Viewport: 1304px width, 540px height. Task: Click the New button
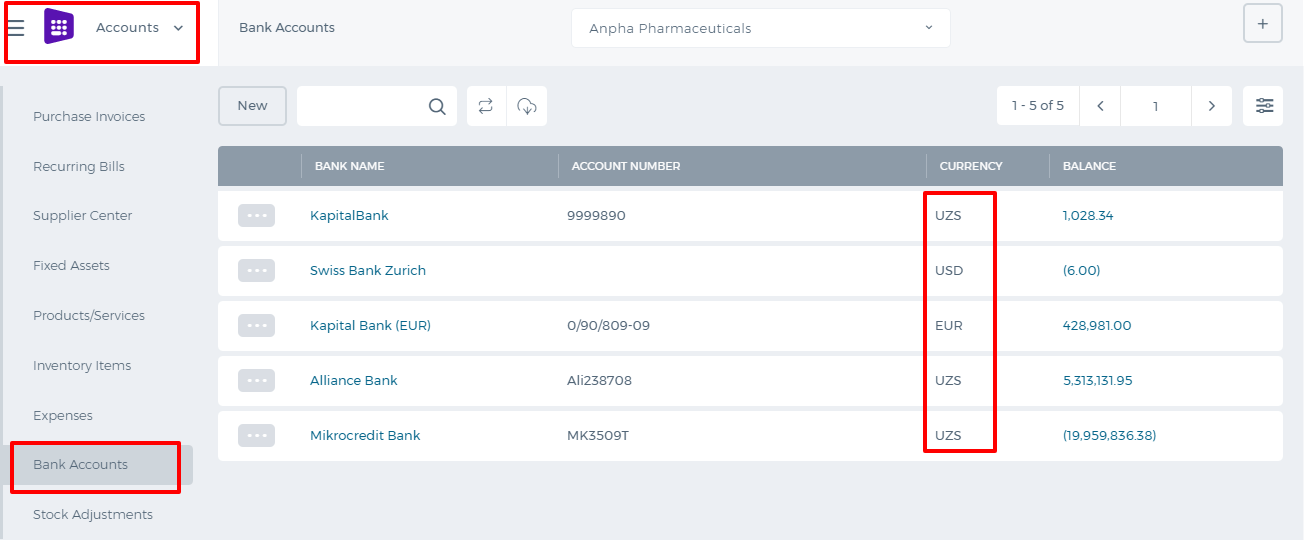point(253,106)
